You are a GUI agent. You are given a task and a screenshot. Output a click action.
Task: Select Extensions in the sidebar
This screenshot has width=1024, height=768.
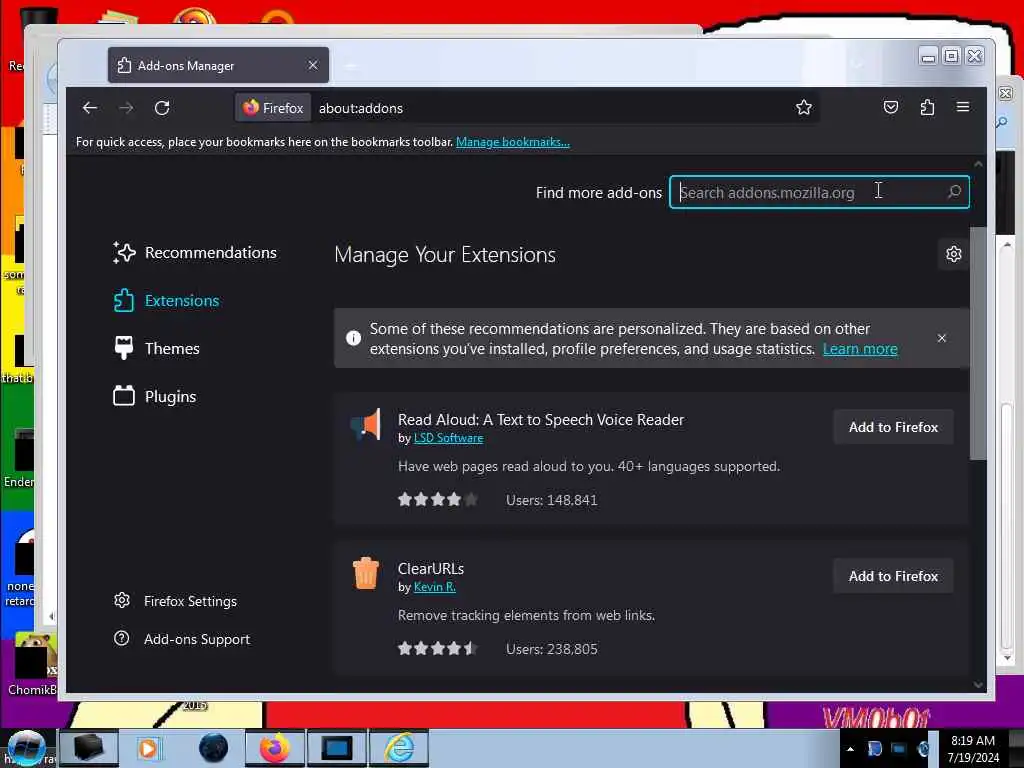point(167,300)
